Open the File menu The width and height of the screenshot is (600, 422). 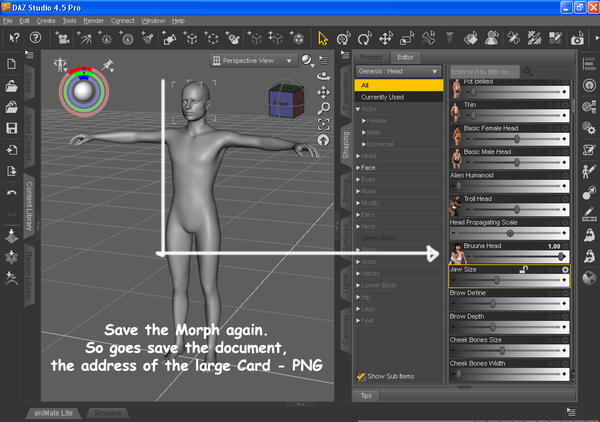(8, 21)
